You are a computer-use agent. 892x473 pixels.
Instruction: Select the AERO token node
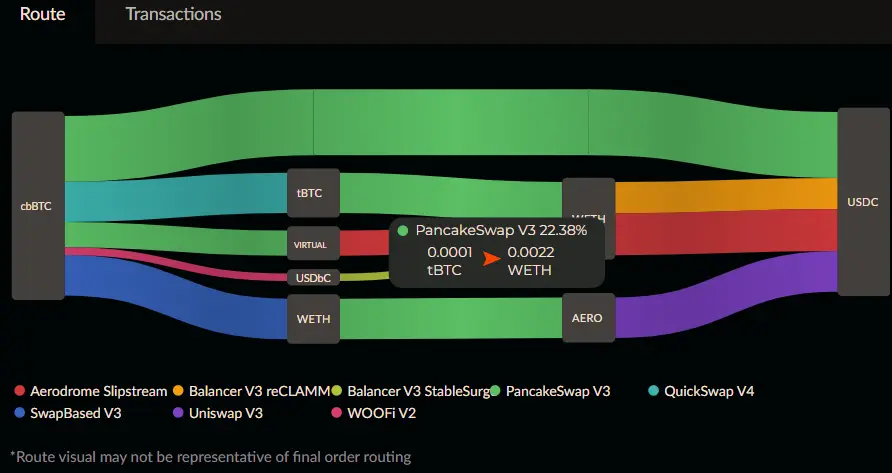coord(589,318)
